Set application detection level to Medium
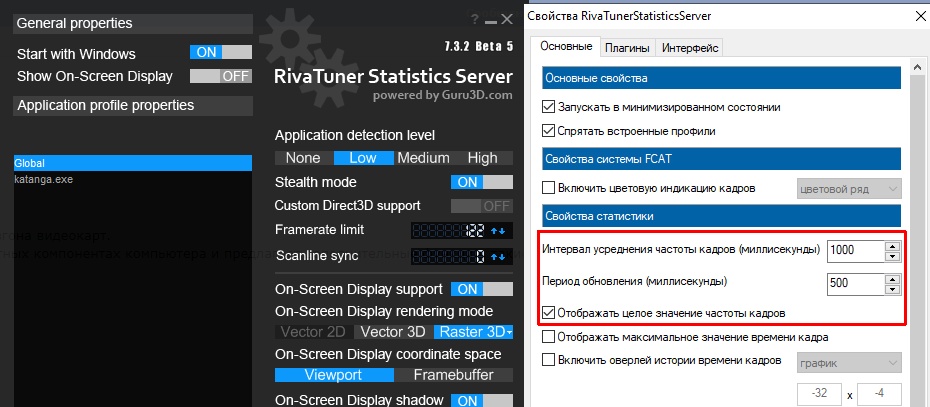Screen dimensions: 930x407 pos(423,158)
